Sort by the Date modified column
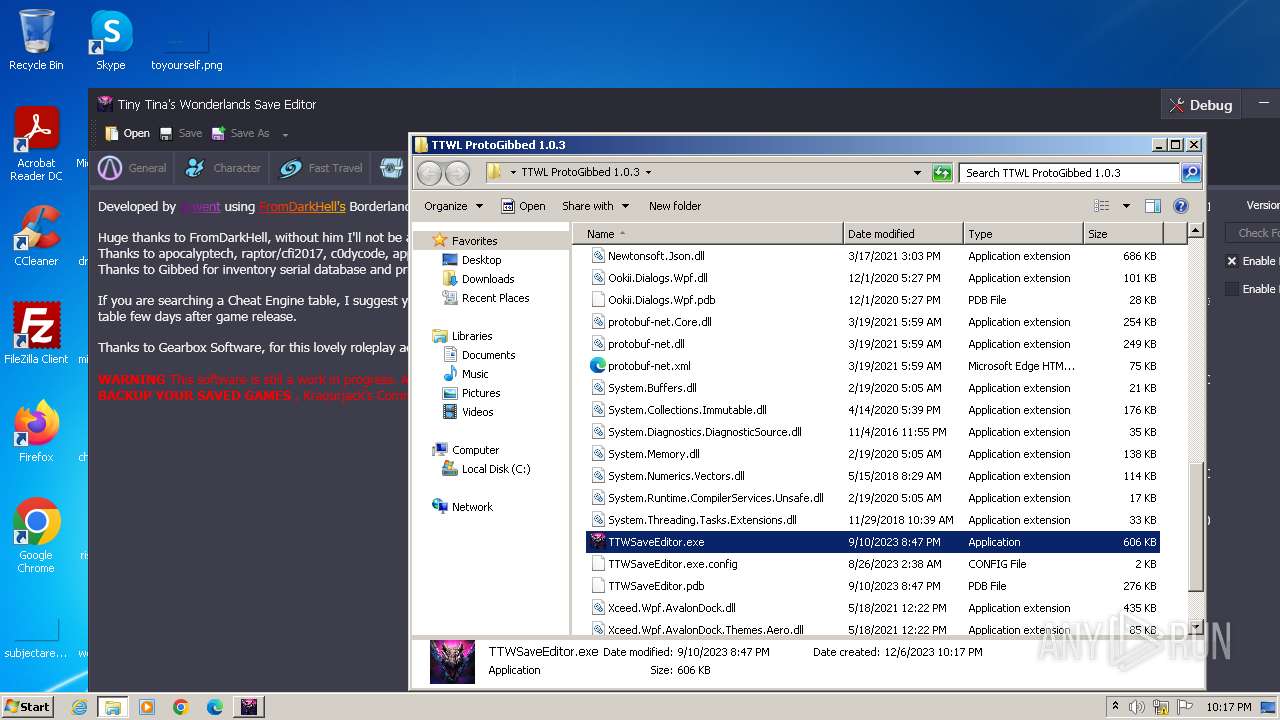This screenshot has width=1280, height=720. 903,234
